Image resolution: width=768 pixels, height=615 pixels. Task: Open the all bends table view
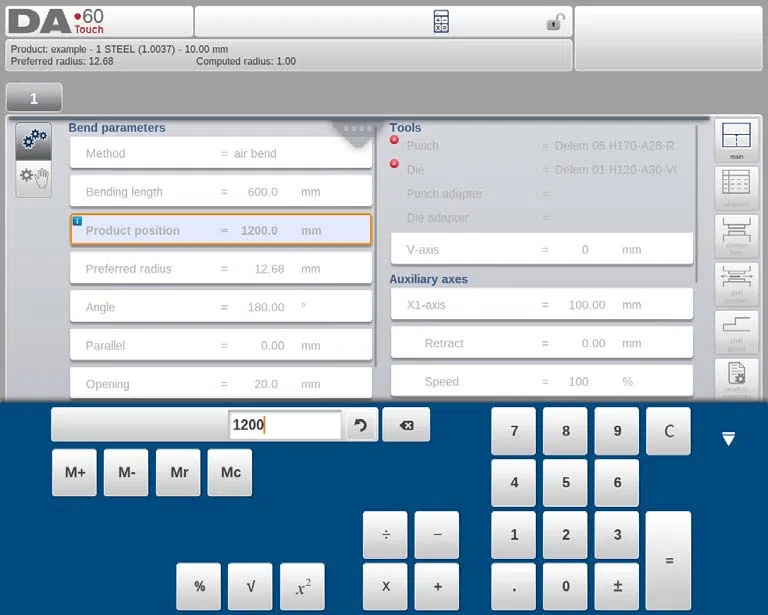click(x=736, y=188)
